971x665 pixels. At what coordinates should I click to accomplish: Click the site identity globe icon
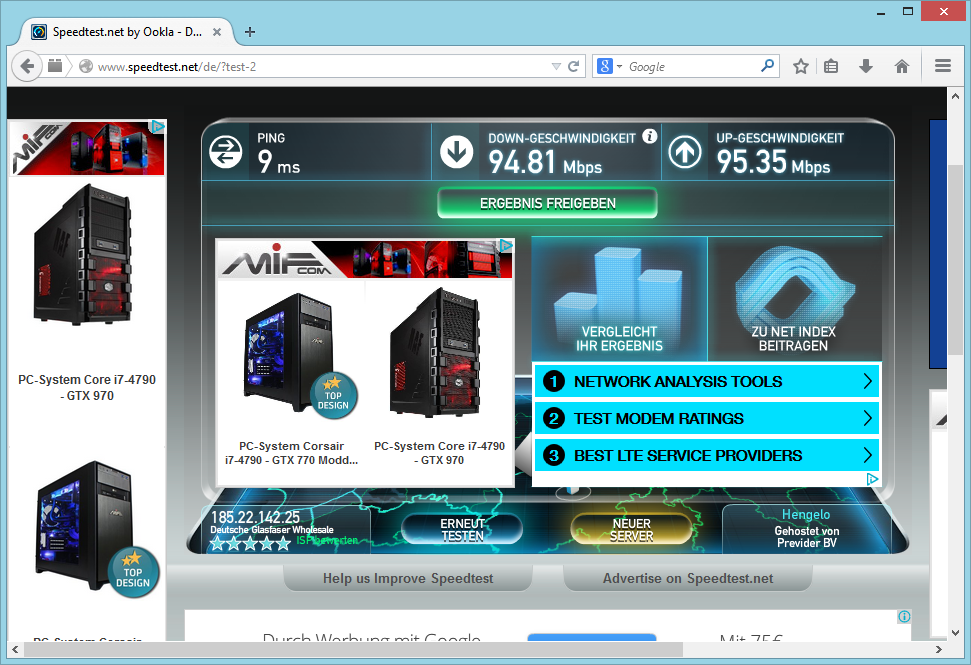86,66
